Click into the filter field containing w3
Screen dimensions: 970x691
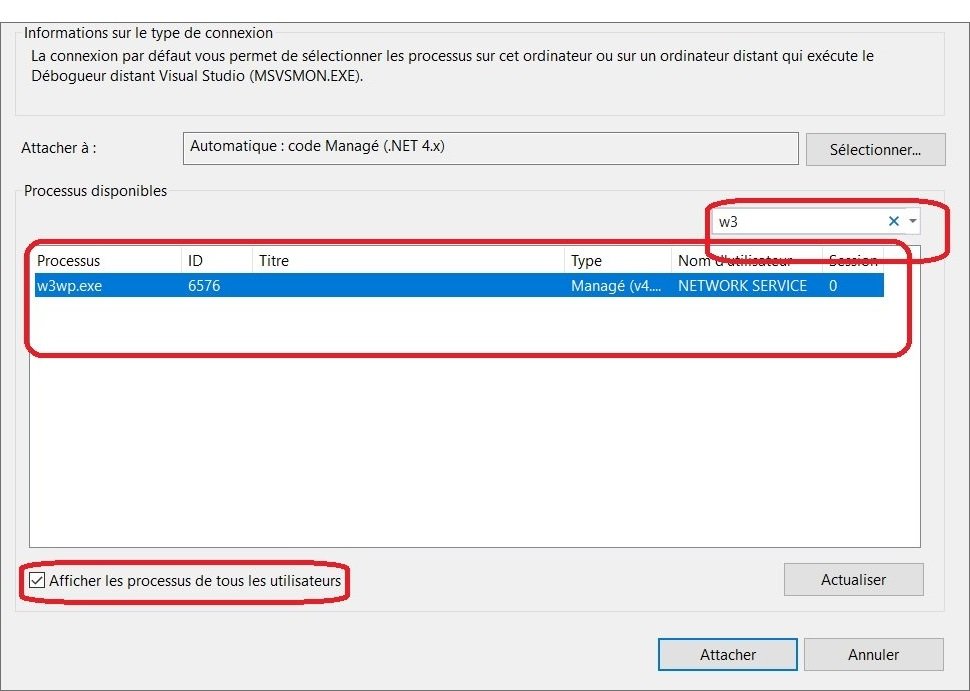(x=795, y=221)
